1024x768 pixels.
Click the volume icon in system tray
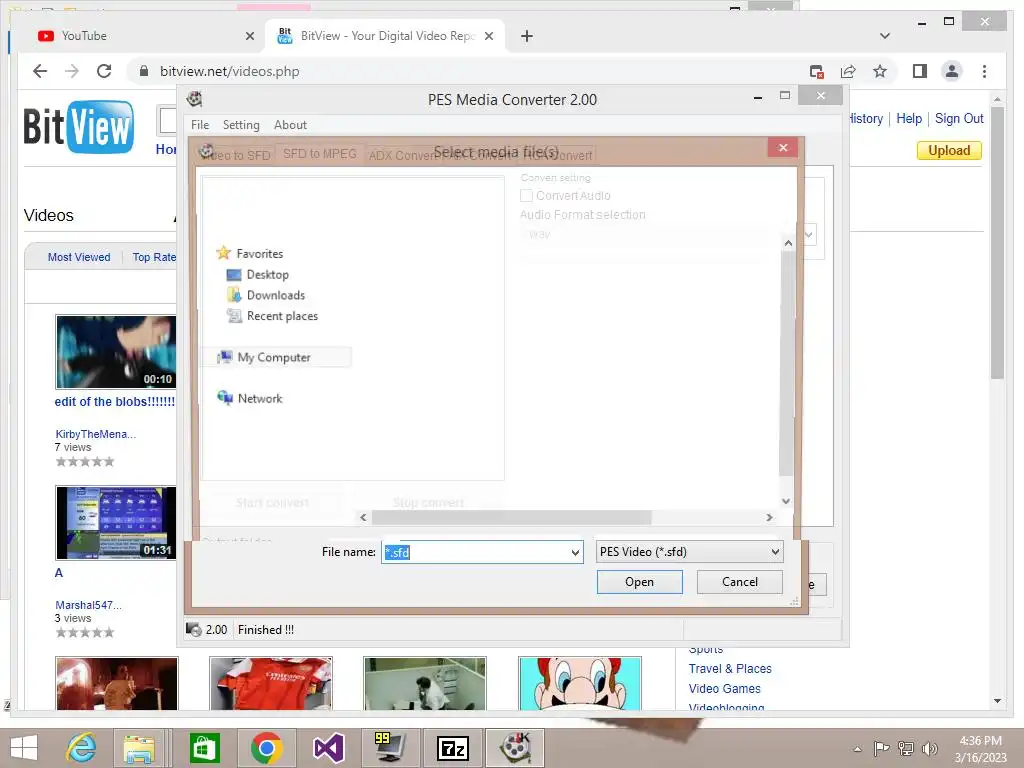929,748
